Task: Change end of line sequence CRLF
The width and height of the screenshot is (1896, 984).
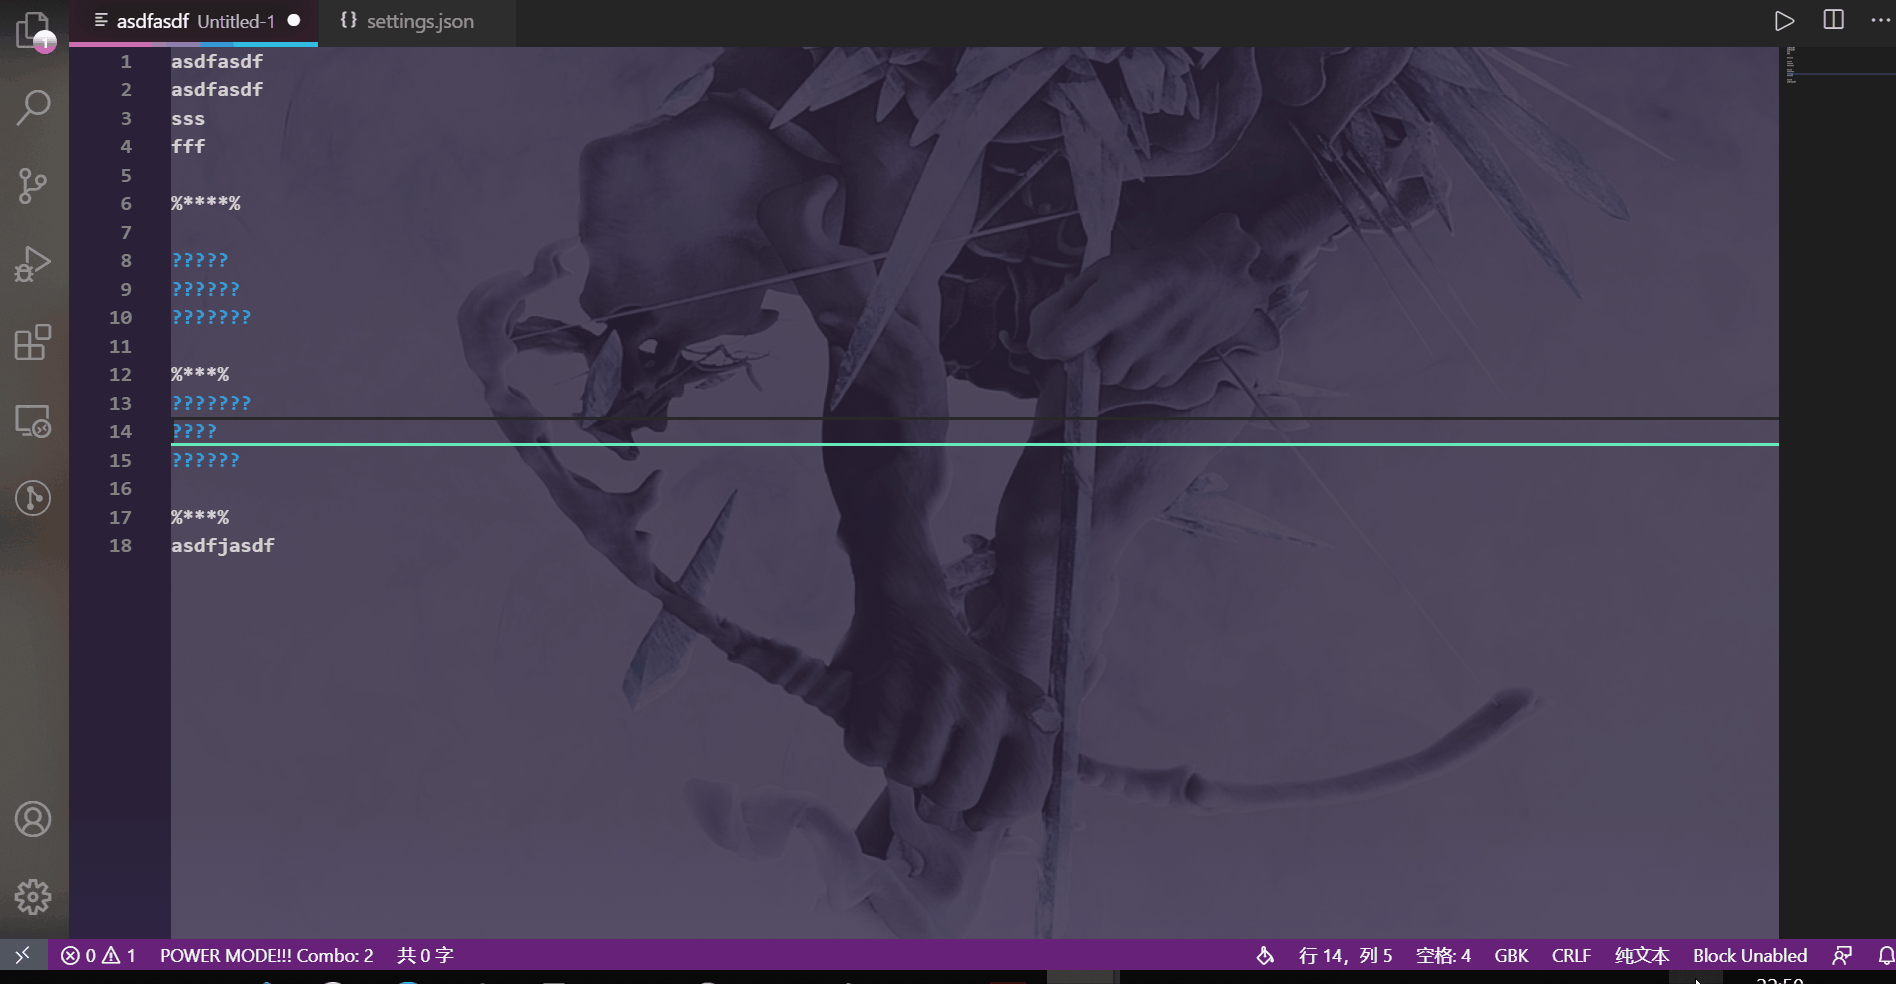Action: click(x=1571, y=955)
